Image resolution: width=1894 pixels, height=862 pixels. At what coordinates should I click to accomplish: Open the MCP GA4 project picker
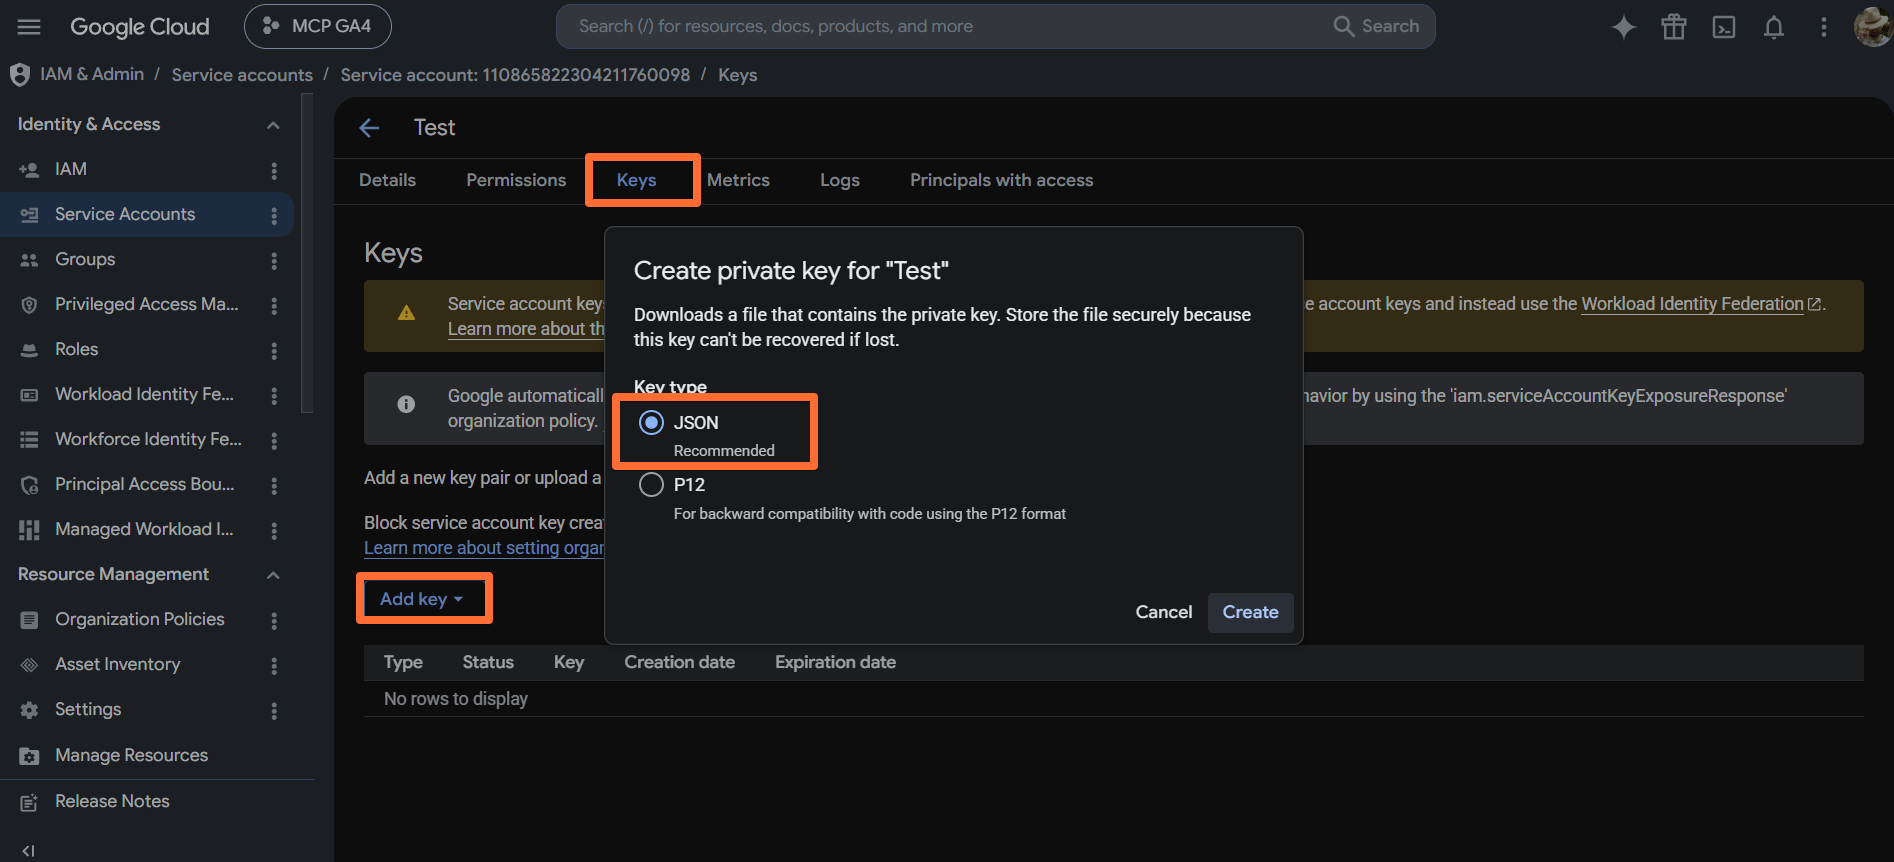pos(318,26)
